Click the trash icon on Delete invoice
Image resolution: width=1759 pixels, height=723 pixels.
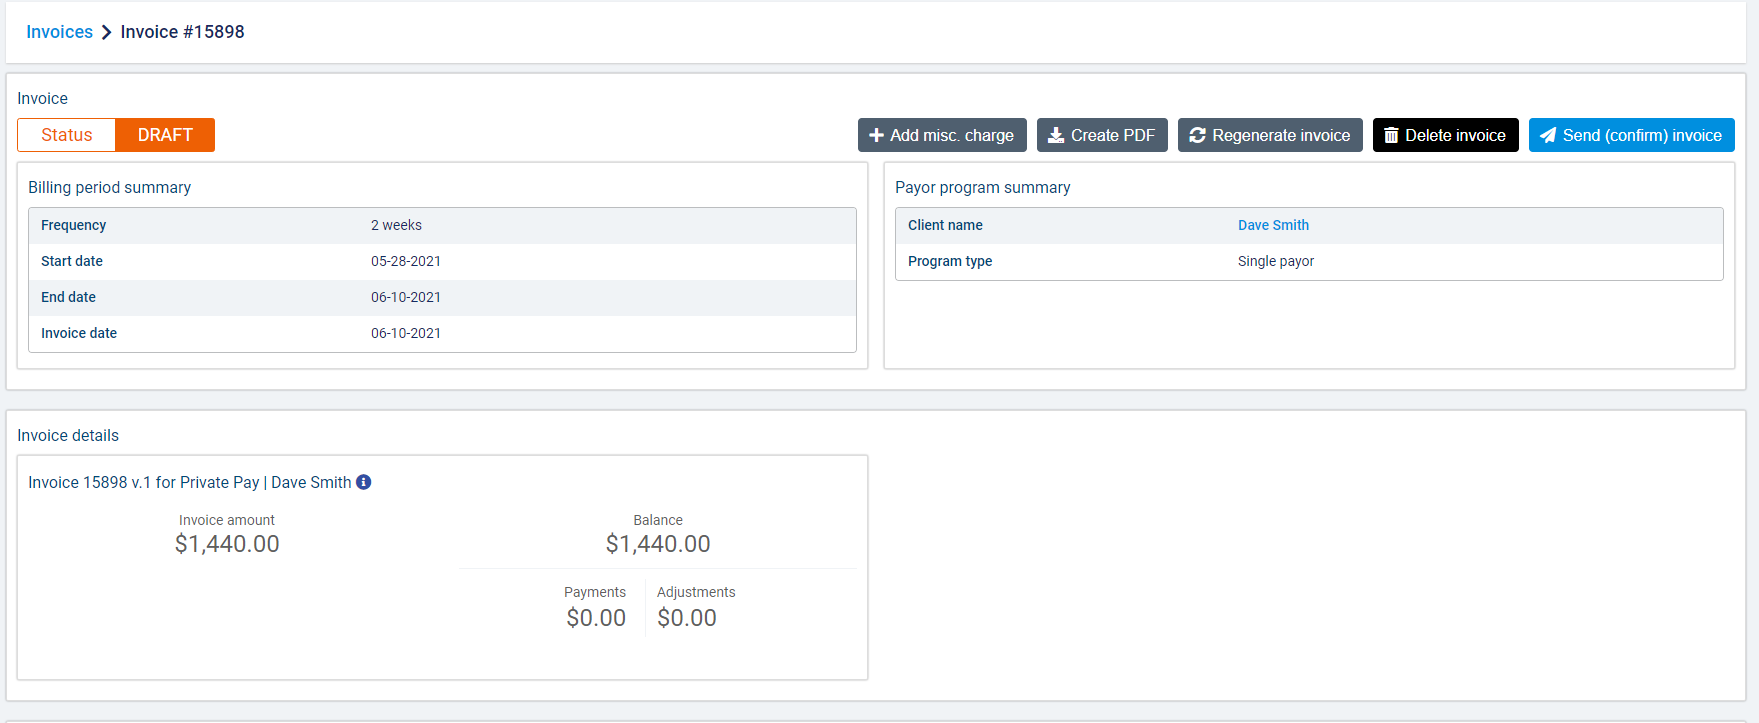point(1390,135)
